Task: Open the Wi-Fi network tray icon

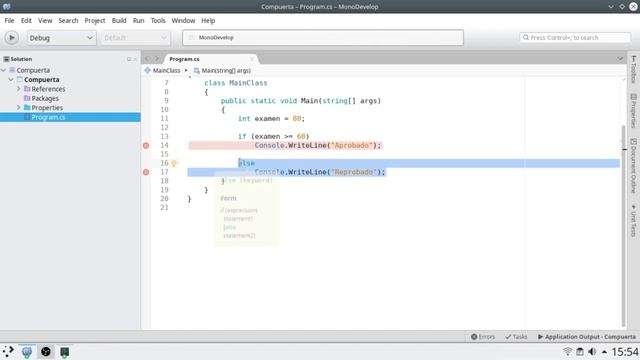Action: pyautogui.click(x=567, y=351)
